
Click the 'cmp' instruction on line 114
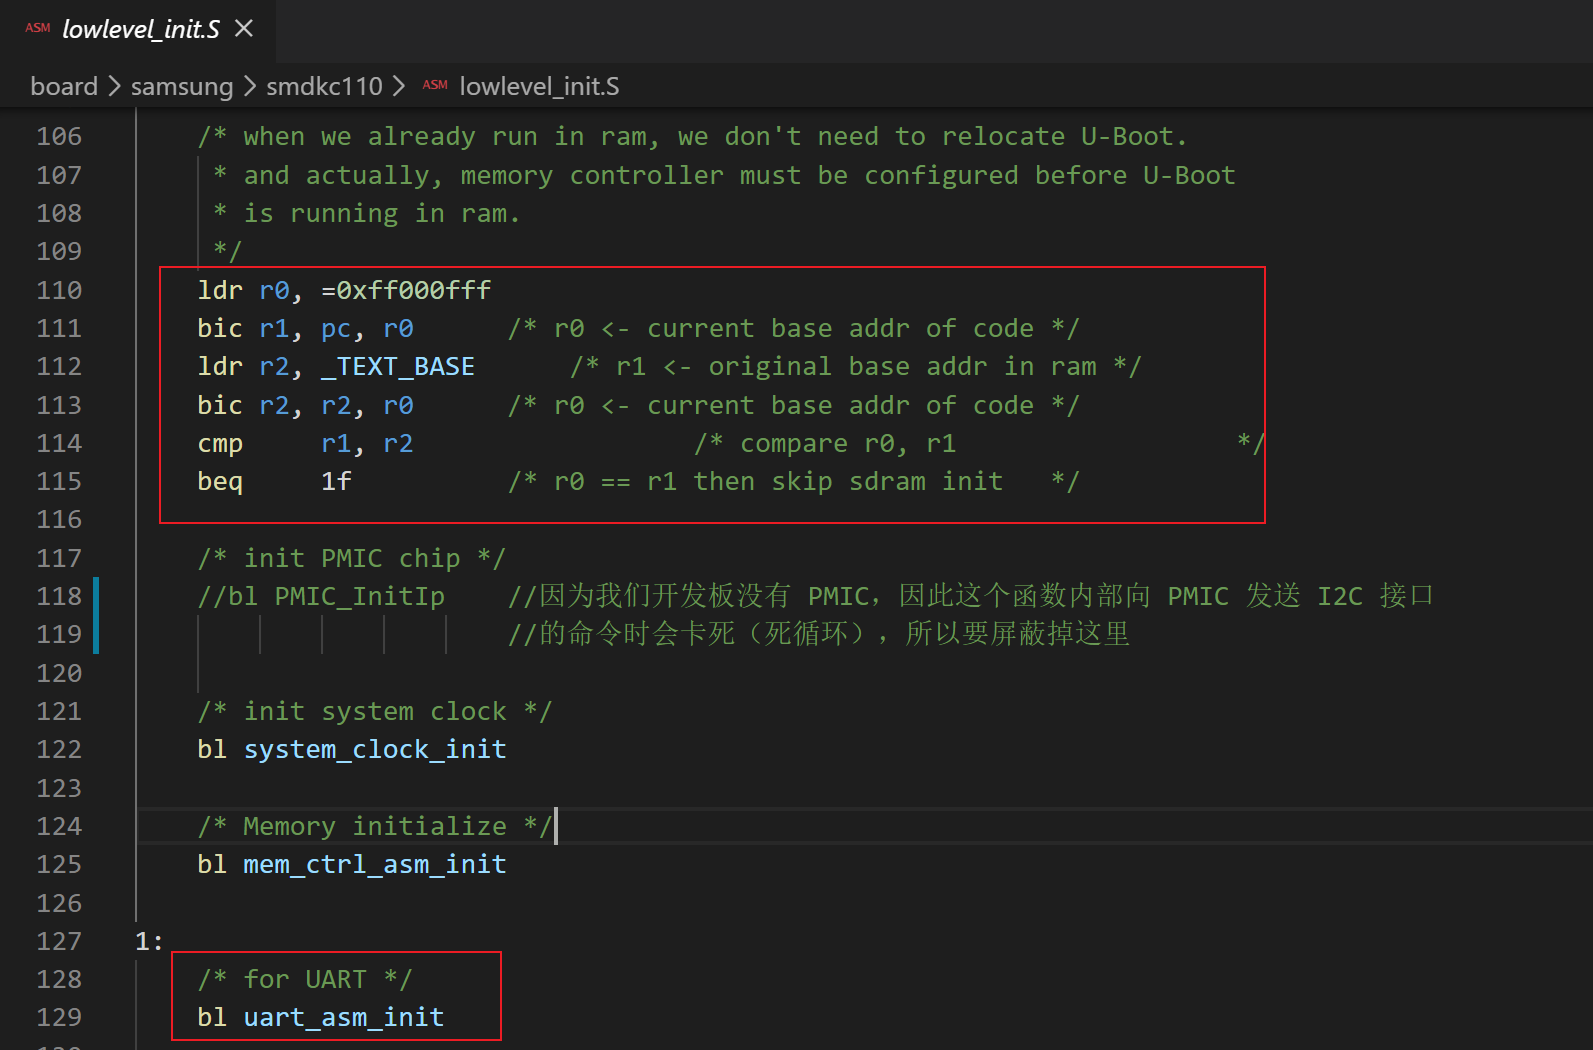coord(220,444)
